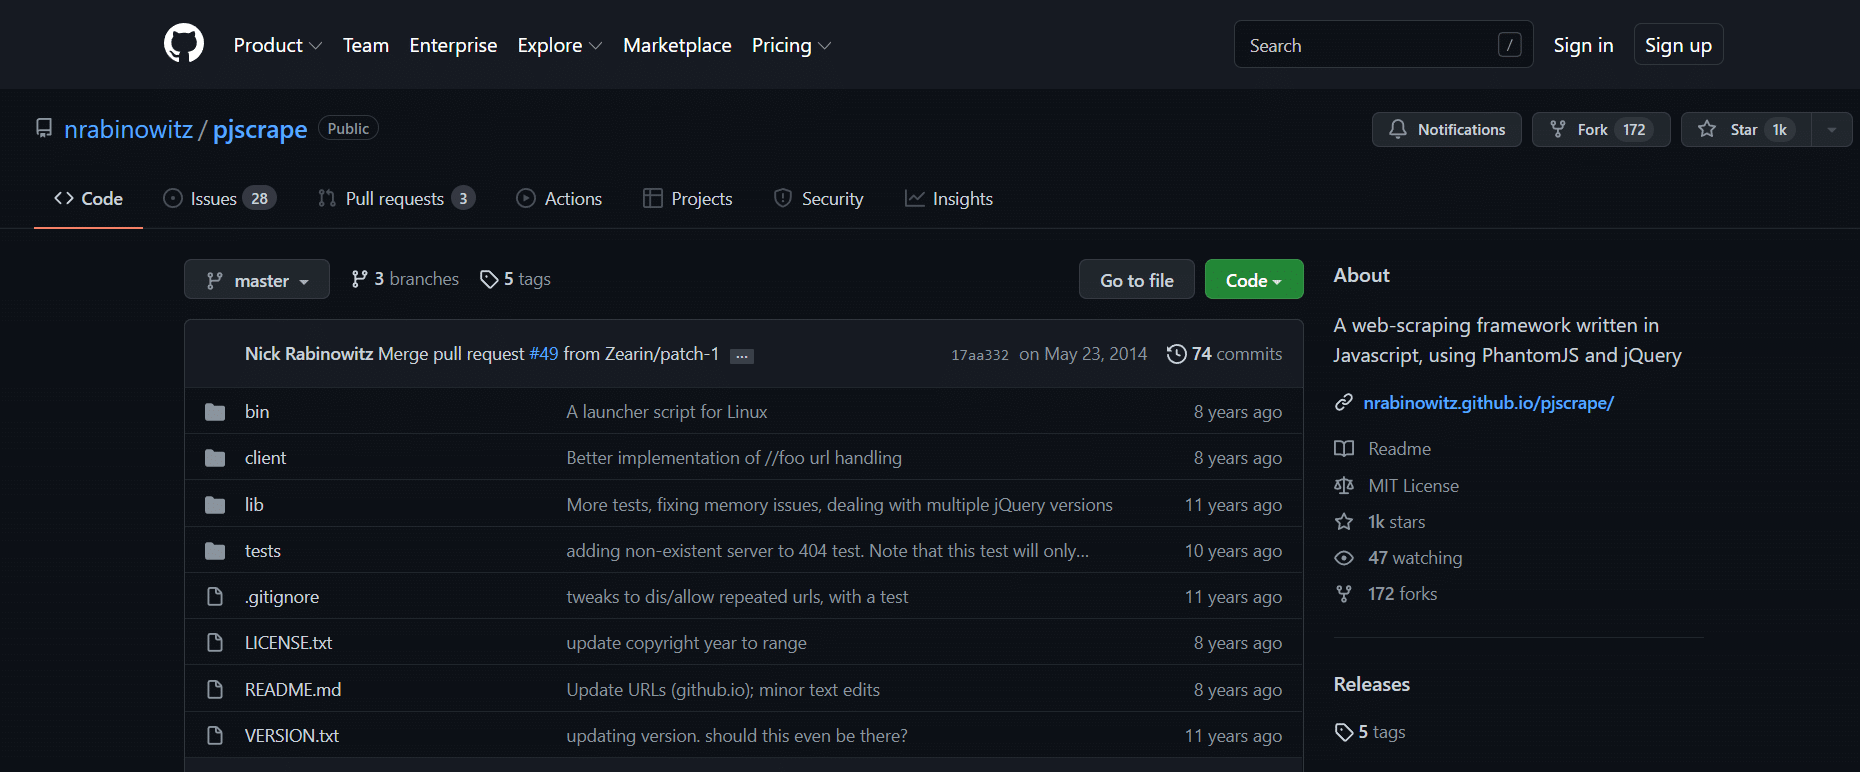Click the .gitignore file icon
The width and height of the screenshot is (1860, 772).
click(215, 597)
